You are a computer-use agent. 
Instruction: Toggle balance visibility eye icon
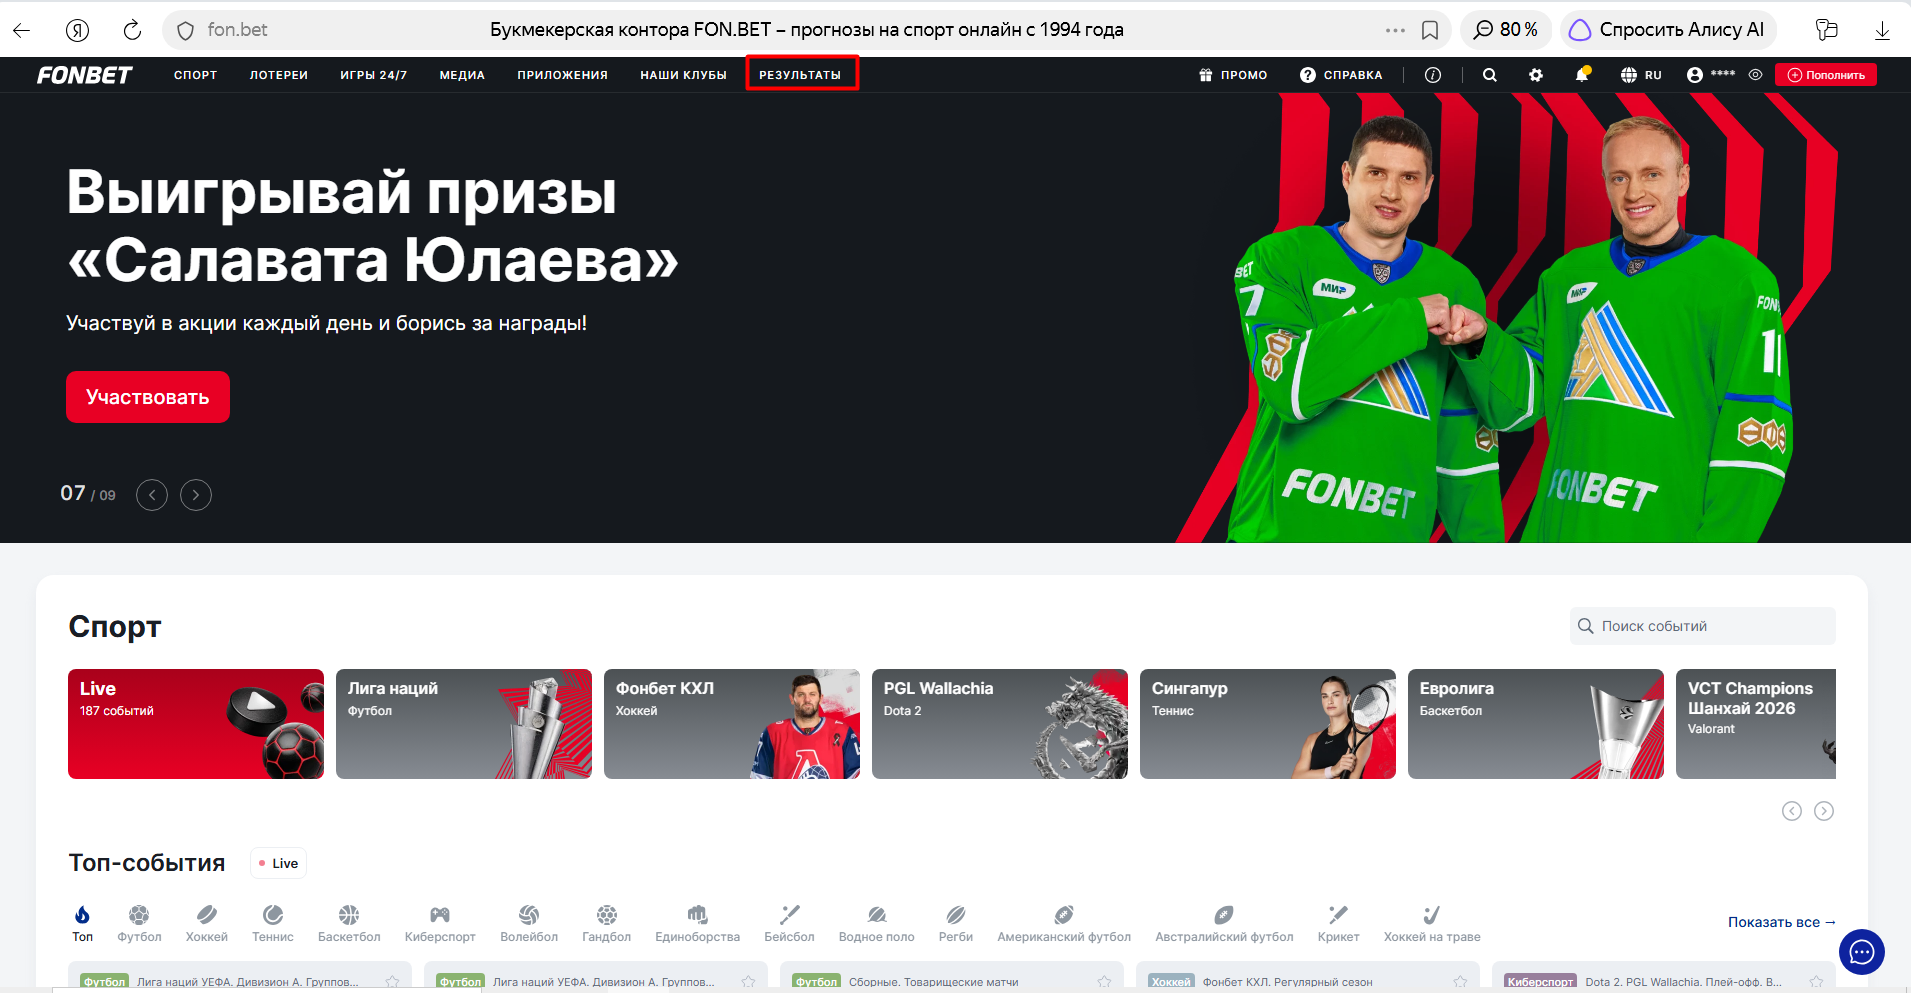click(x=1755, y=75)
